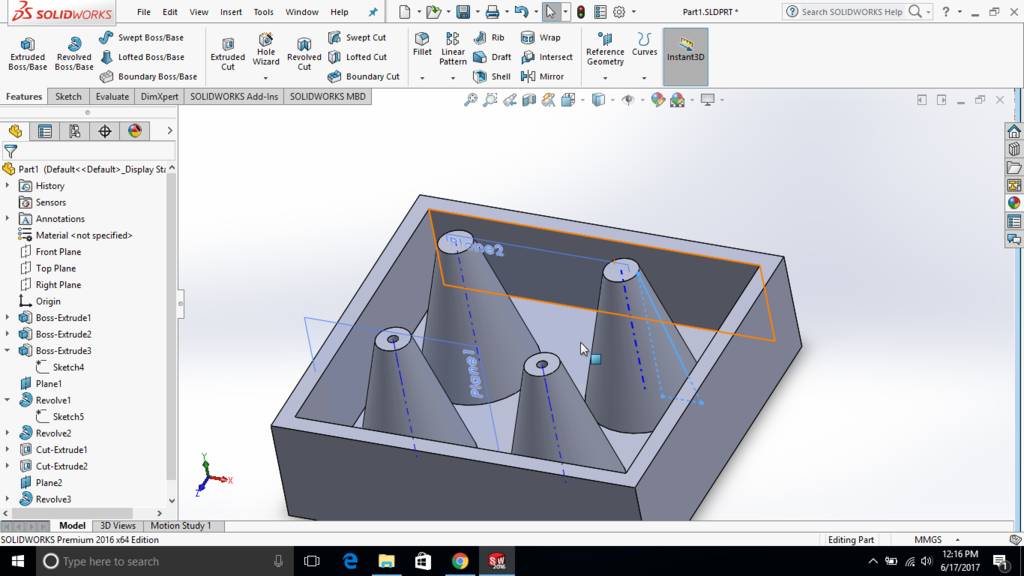Open the Insert menu

pos(231,12)
